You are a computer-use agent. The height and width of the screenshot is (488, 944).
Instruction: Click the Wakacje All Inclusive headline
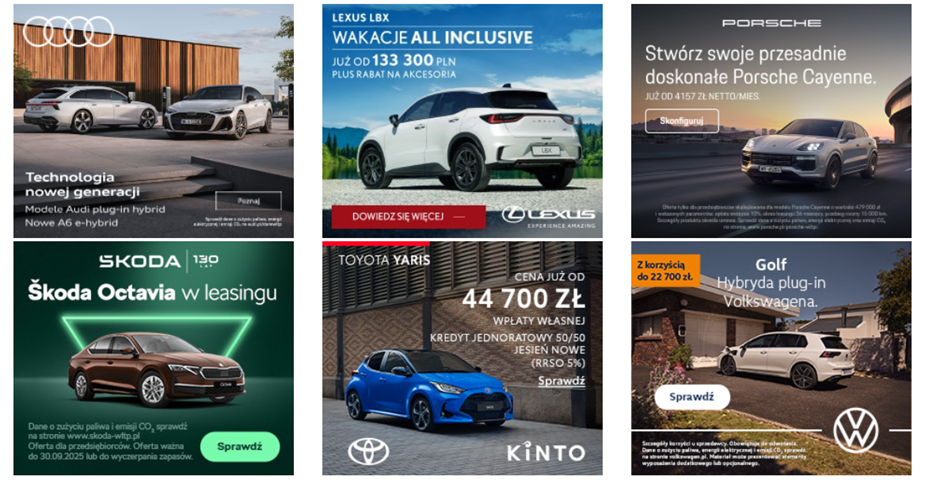432,37
